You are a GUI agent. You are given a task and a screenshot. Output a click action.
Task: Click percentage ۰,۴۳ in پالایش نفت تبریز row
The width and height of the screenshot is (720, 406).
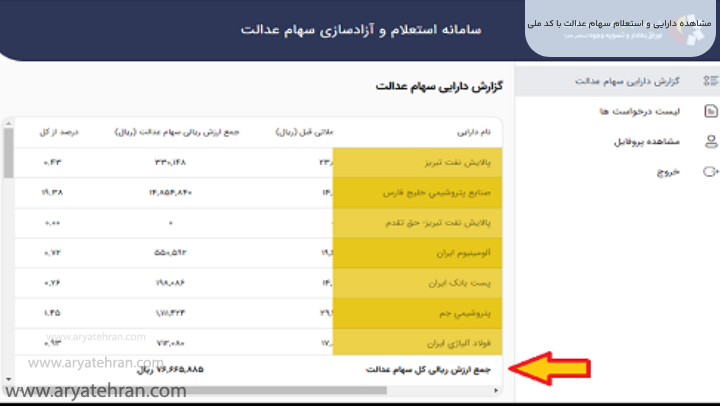(52, 162)
